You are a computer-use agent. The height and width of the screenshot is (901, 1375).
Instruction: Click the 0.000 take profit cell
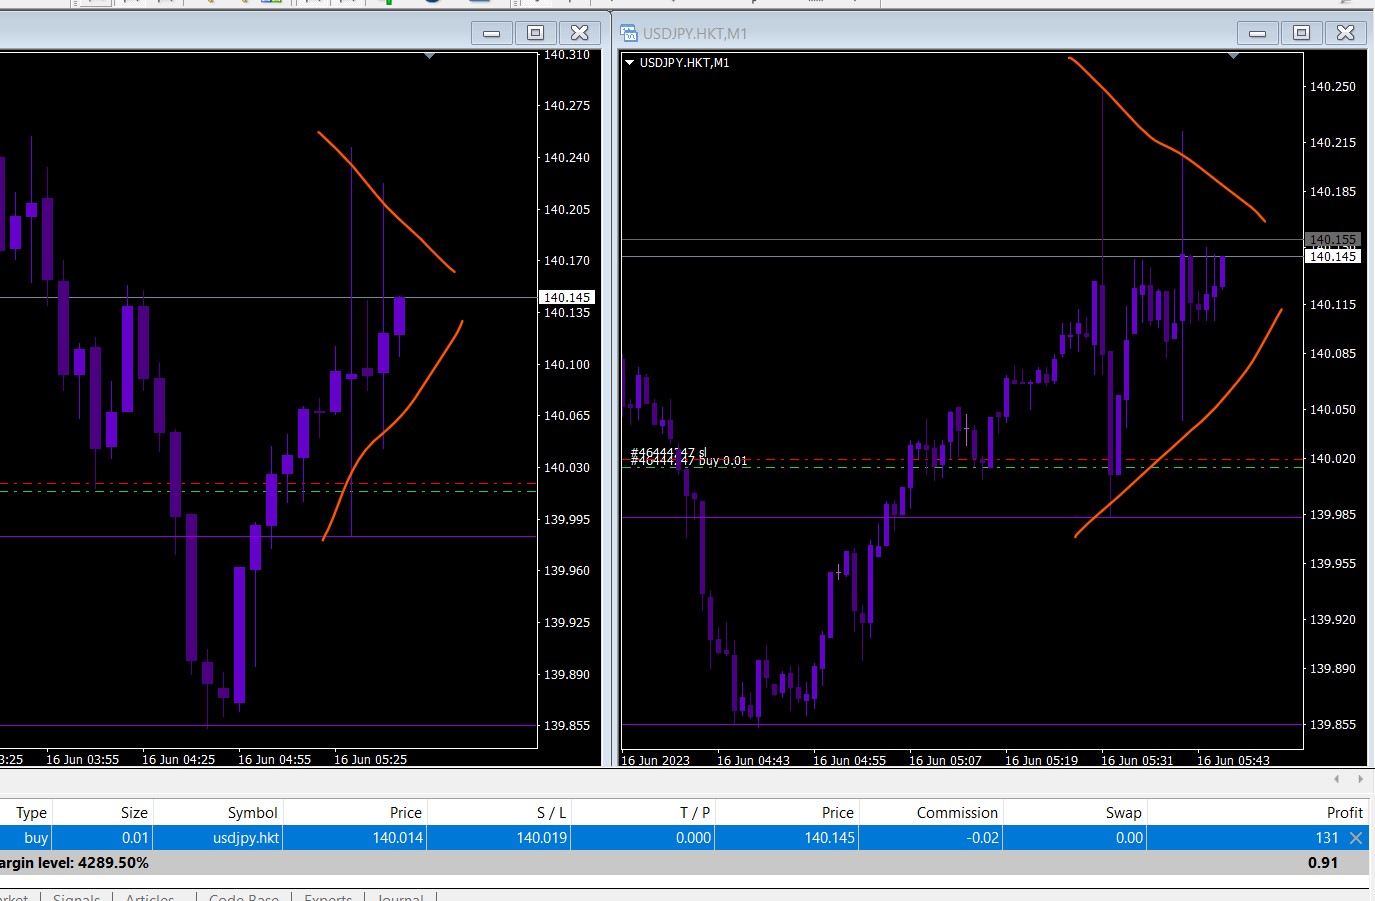click(x=693, y=838)
